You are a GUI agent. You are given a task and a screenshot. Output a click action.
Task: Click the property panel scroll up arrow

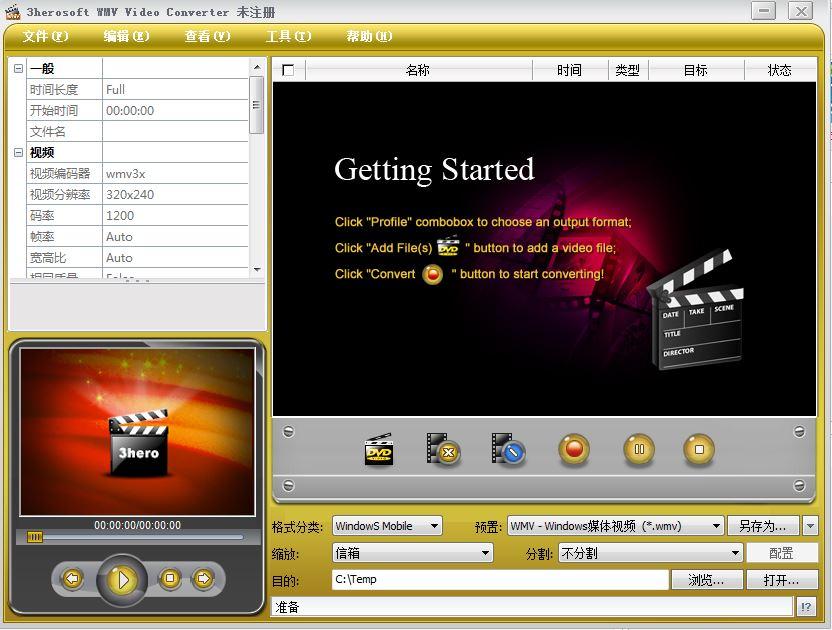point(257,67)
